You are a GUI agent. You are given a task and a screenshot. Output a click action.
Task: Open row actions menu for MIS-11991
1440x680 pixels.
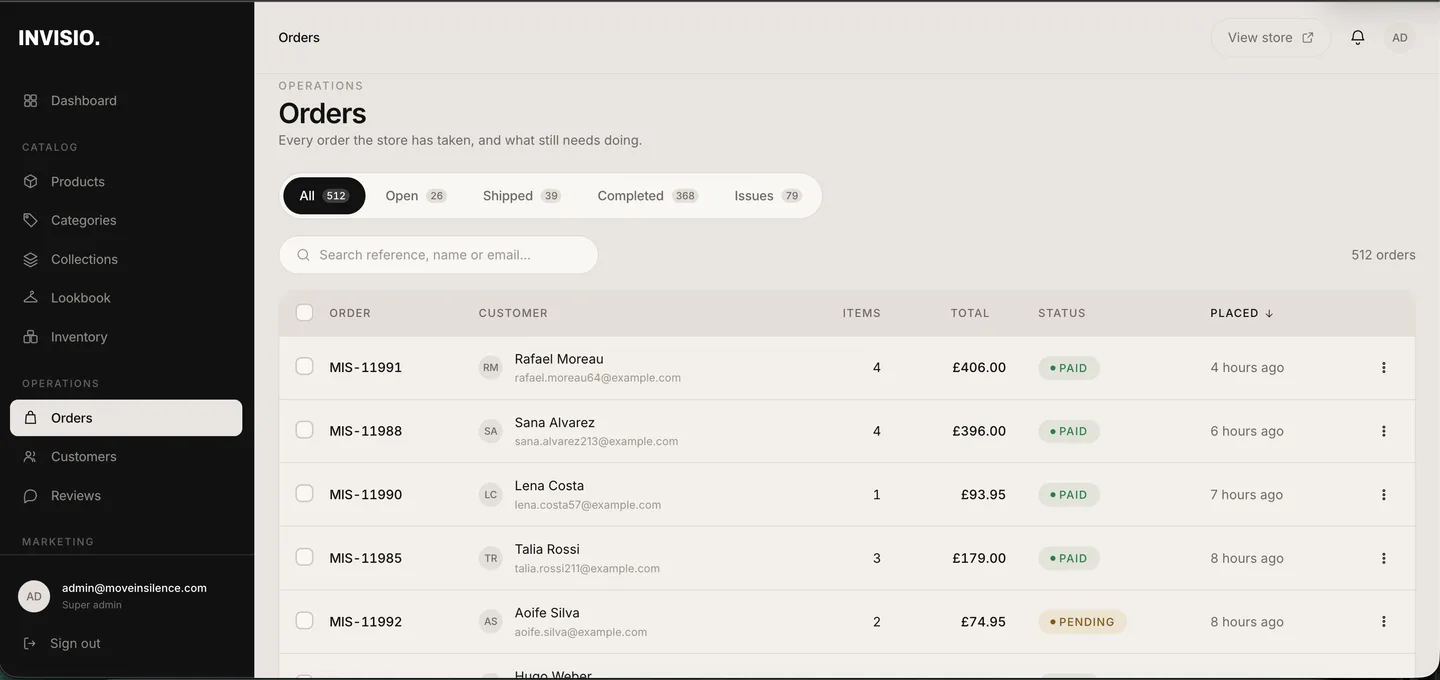point(1384,368)
